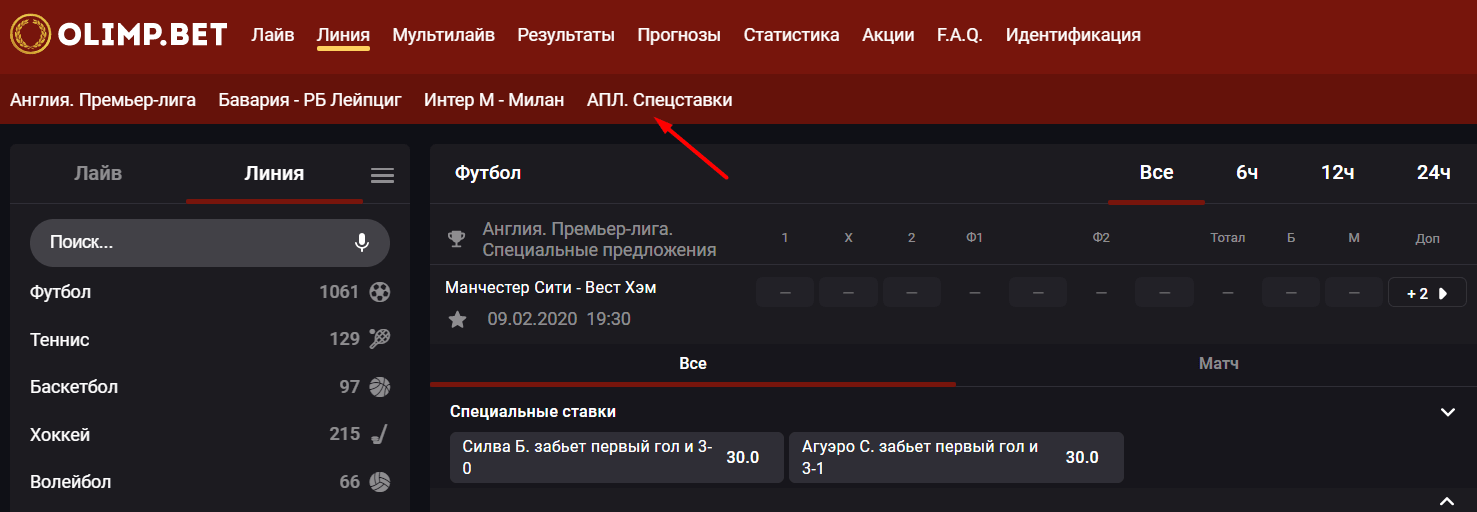1477x512 pixels.
Task: Open Манчестер Сити - Вест Хэм match
Action: [x=550, y=287]
